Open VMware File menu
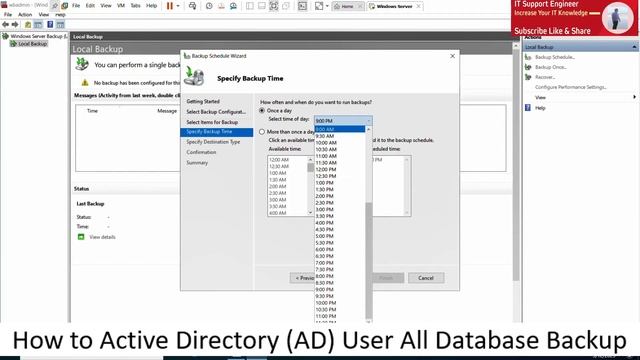 (x=76, y=6)
